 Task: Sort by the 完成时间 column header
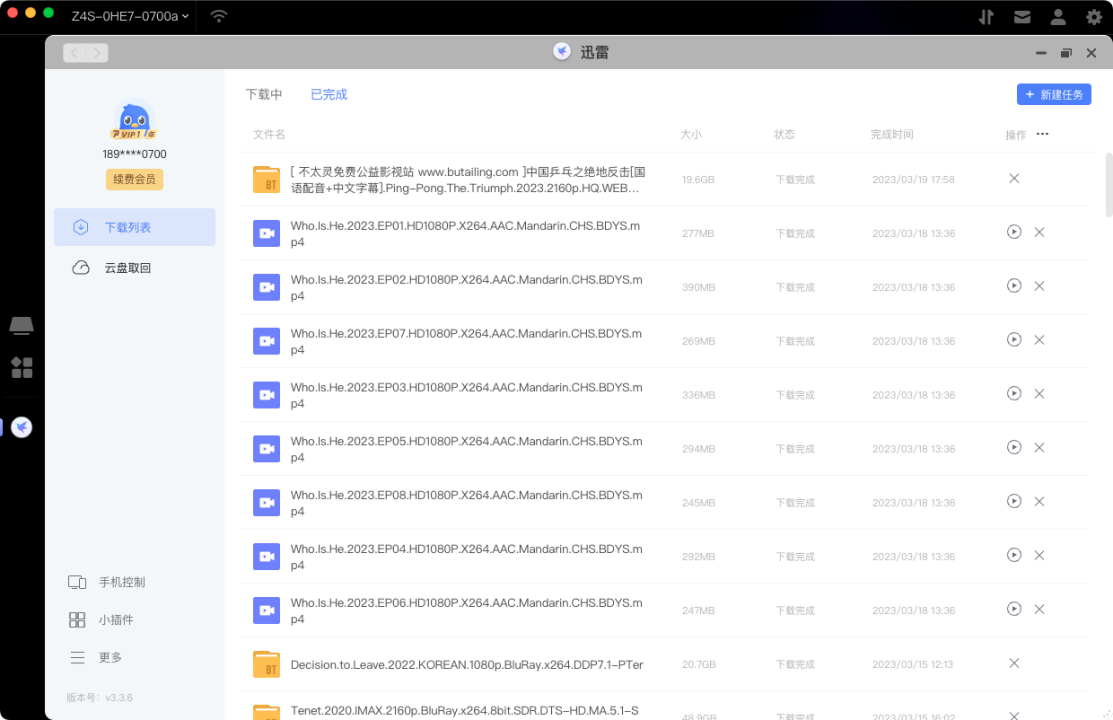[x=892, y=134]
